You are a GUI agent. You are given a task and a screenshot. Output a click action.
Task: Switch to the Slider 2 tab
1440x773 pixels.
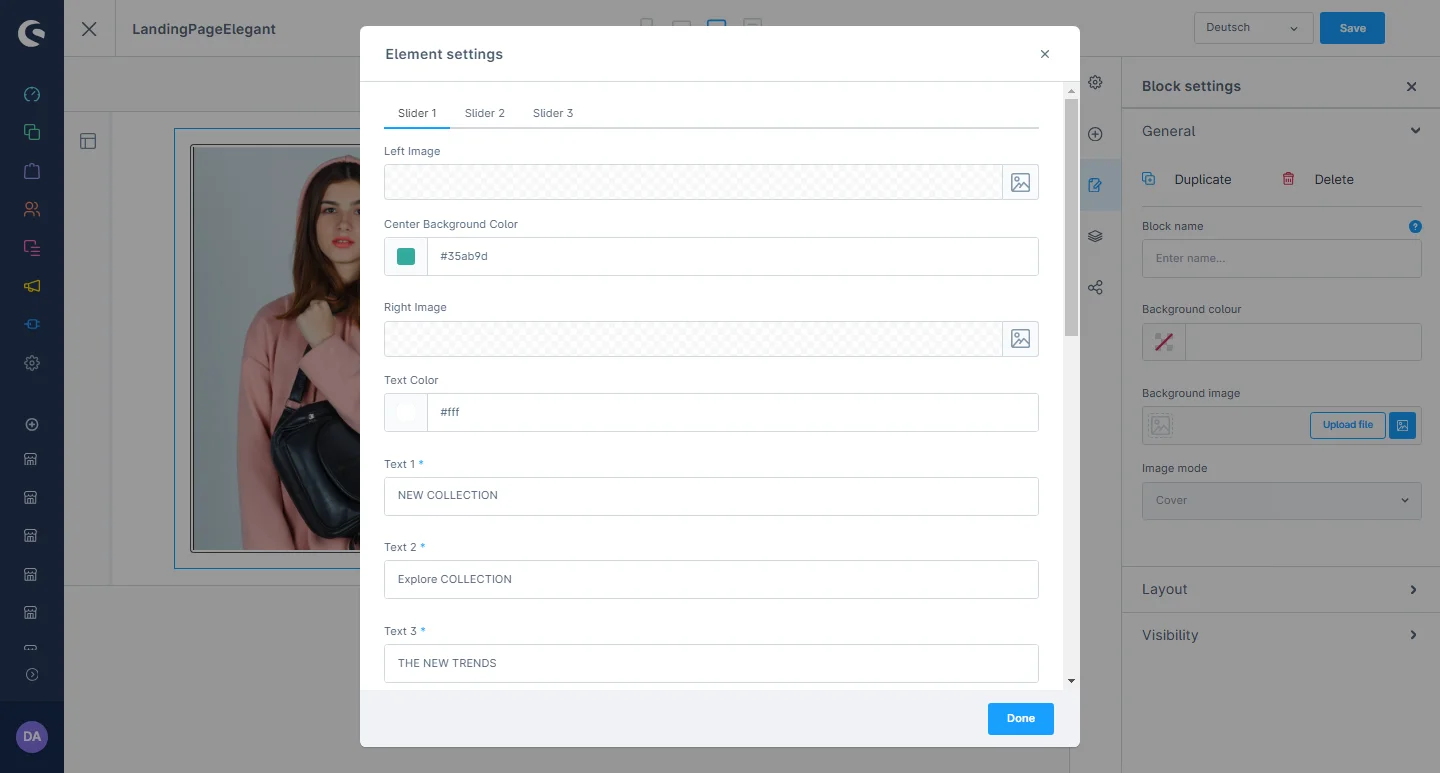(484, 113)
